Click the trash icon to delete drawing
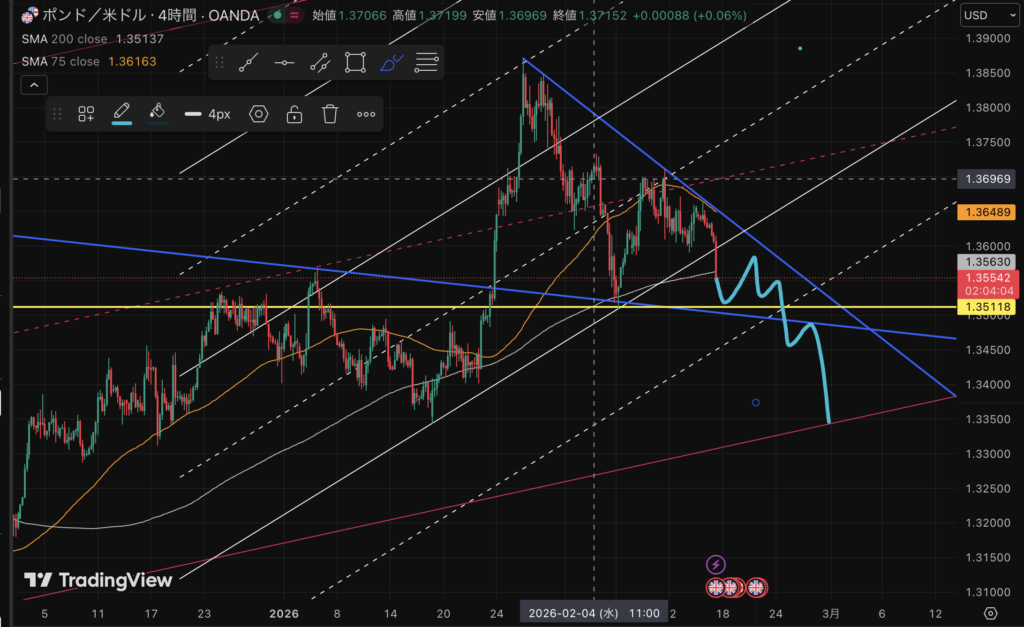 point(330,114)
